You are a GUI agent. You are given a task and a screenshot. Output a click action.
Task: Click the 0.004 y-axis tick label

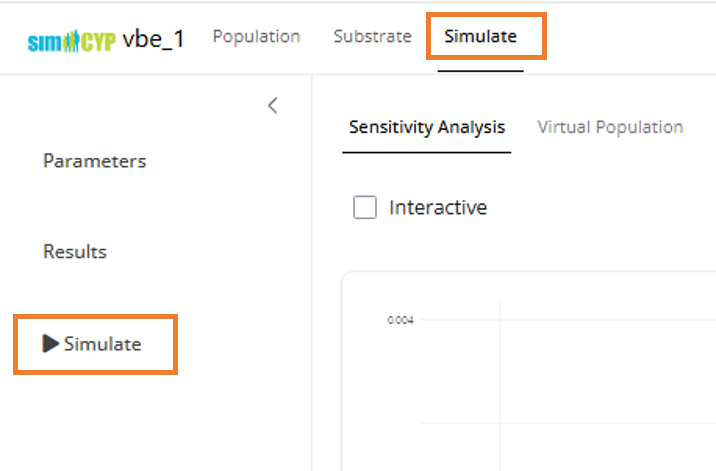coord(401,320)
